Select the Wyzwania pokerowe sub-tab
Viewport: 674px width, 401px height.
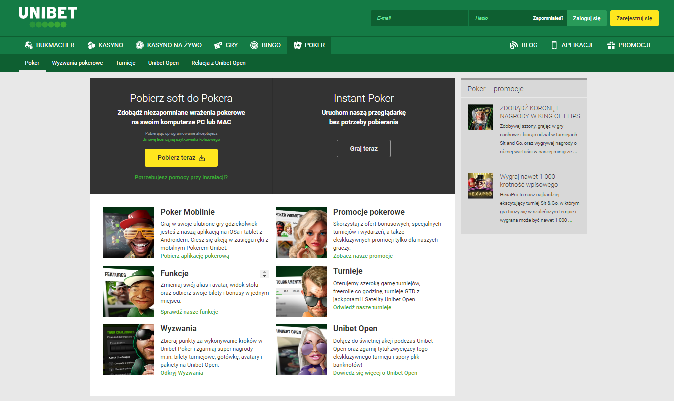click(77, 63)
